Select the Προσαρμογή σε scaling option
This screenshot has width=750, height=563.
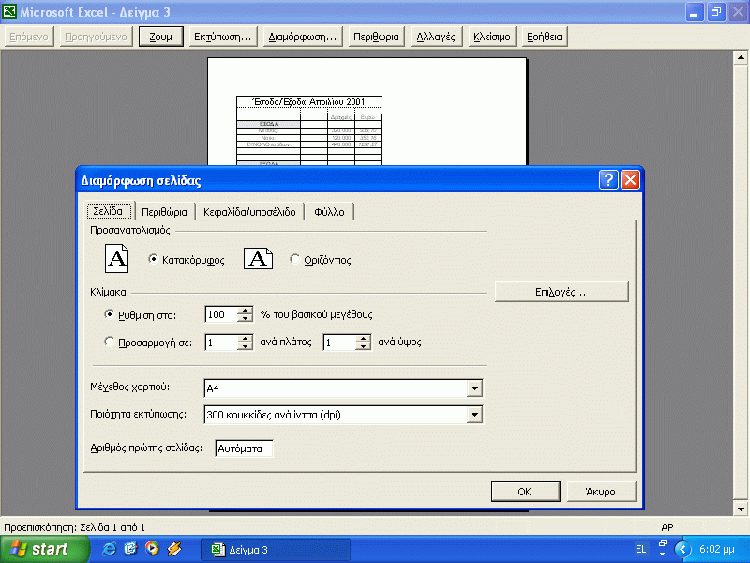109,342
